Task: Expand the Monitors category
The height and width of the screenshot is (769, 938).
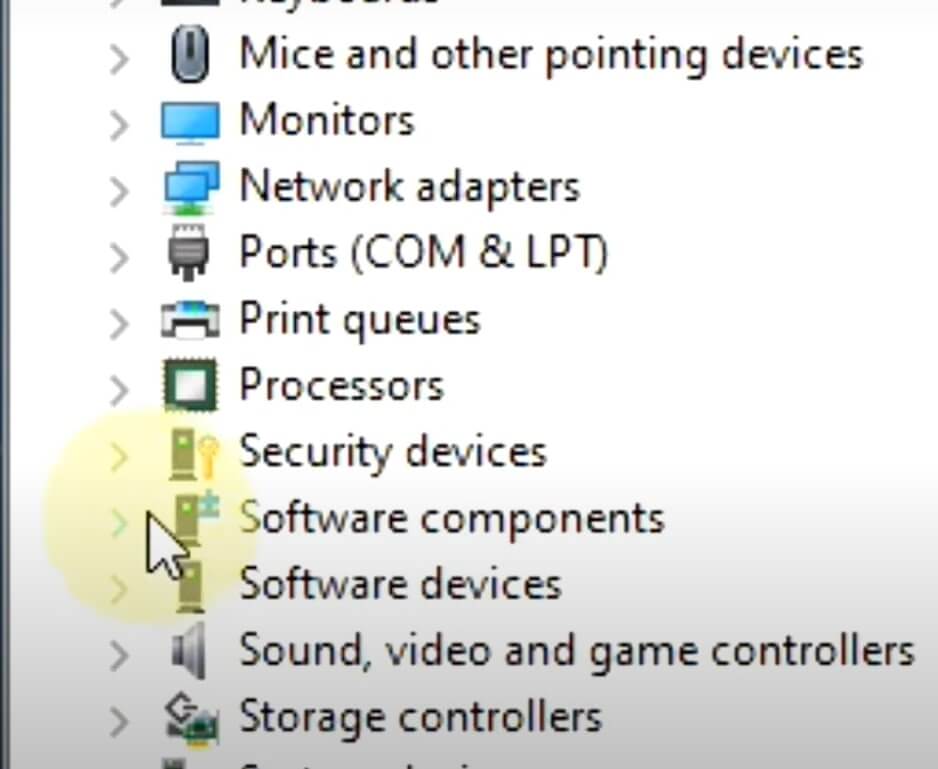Action: click(x=118, y=120)
